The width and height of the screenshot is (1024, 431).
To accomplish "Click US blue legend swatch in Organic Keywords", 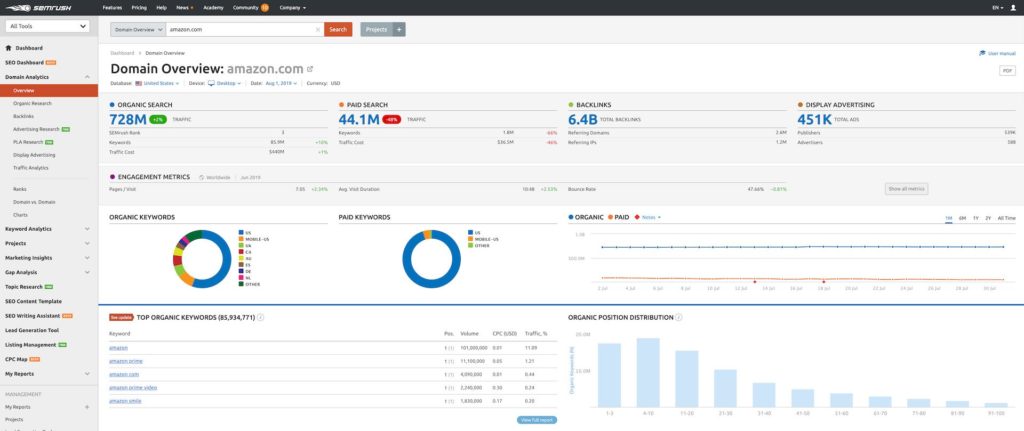I will coord(241,232).
